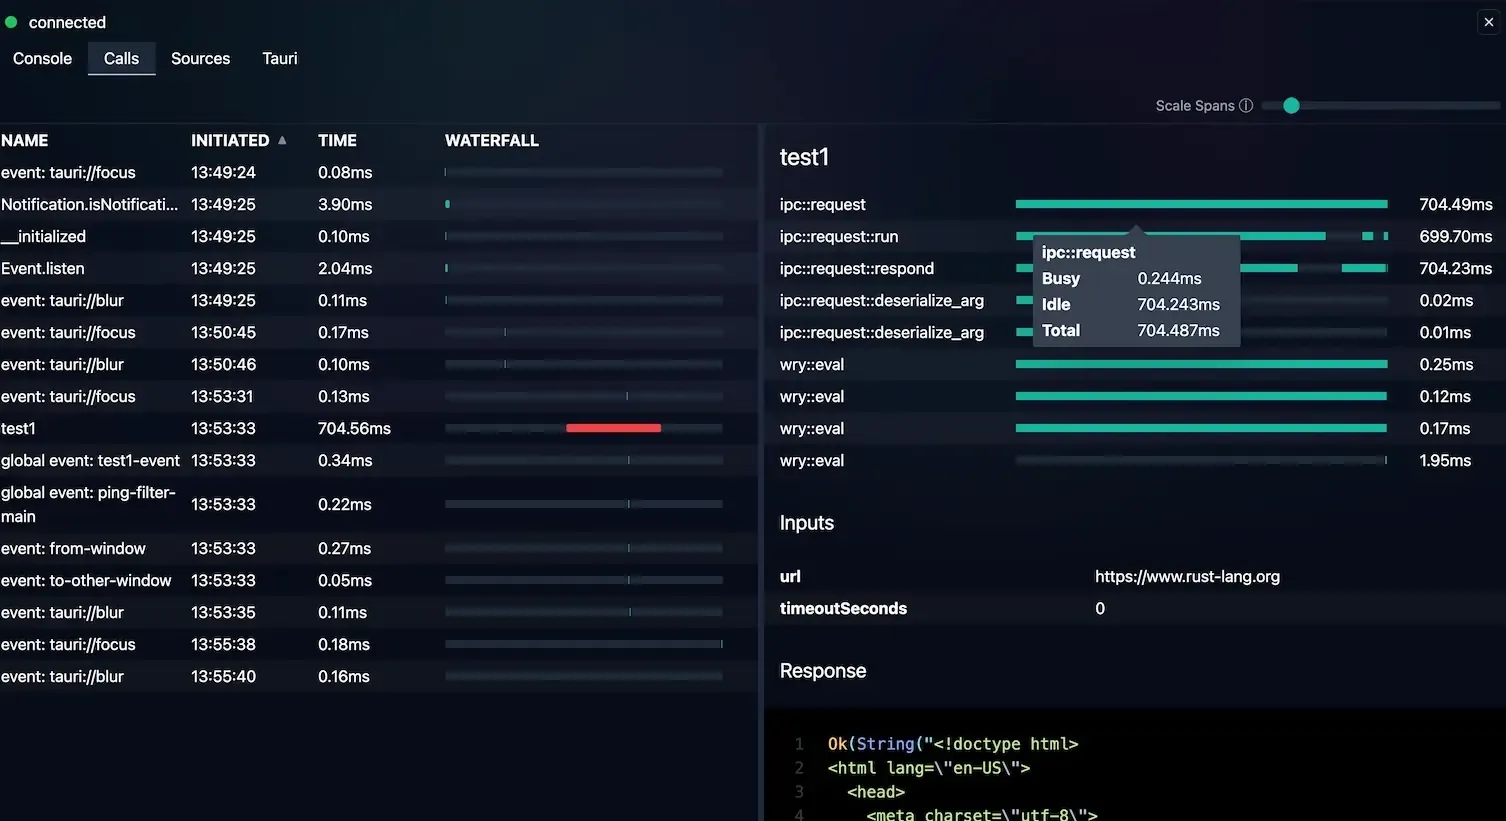Select event: tauri://focus at 13:50:45
This screenshot has height=821, width=1506.
[378, 332]
